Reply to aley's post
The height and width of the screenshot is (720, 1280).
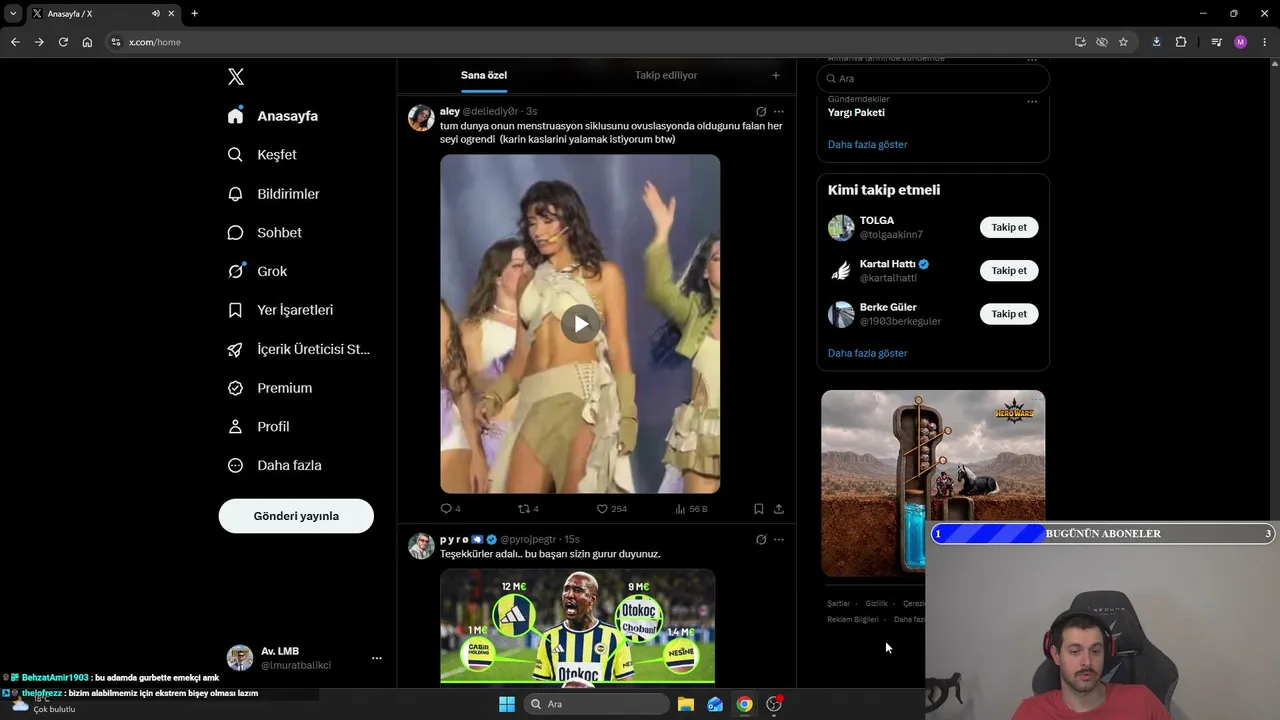coord(451,509)
